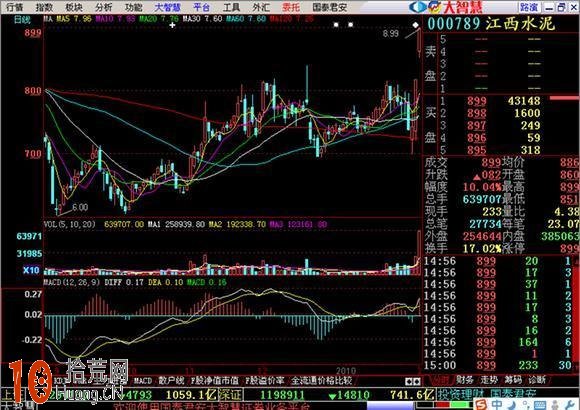
Task: Open the 投资理财 link in status bar
Action: tap(462, 395)
